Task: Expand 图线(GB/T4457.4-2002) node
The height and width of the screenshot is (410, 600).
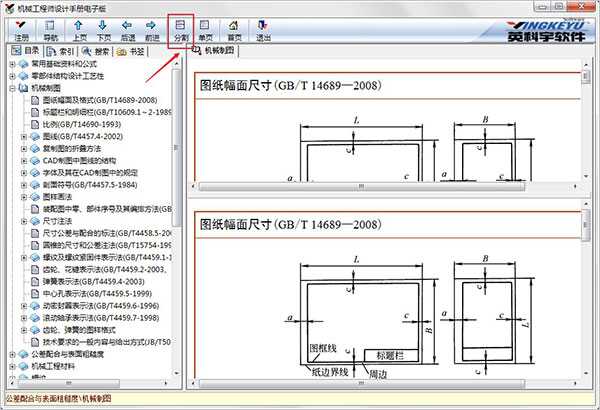Action: tap(24, 137)
